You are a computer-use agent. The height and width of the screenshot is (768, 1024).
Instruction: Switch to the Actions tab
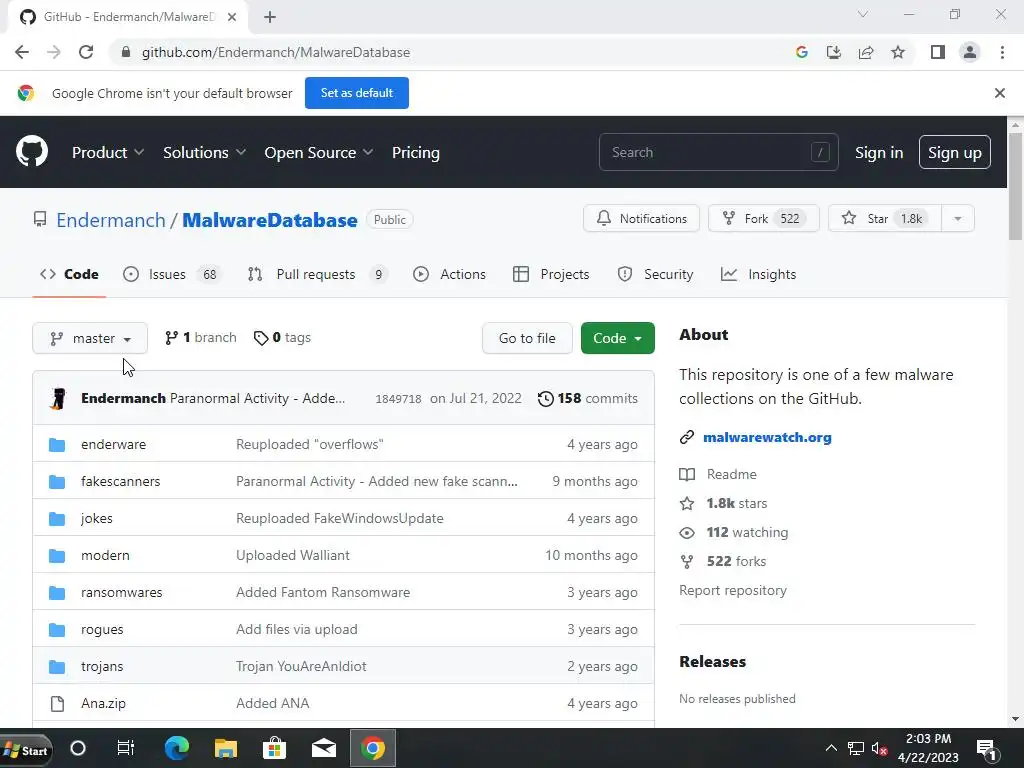449,274
